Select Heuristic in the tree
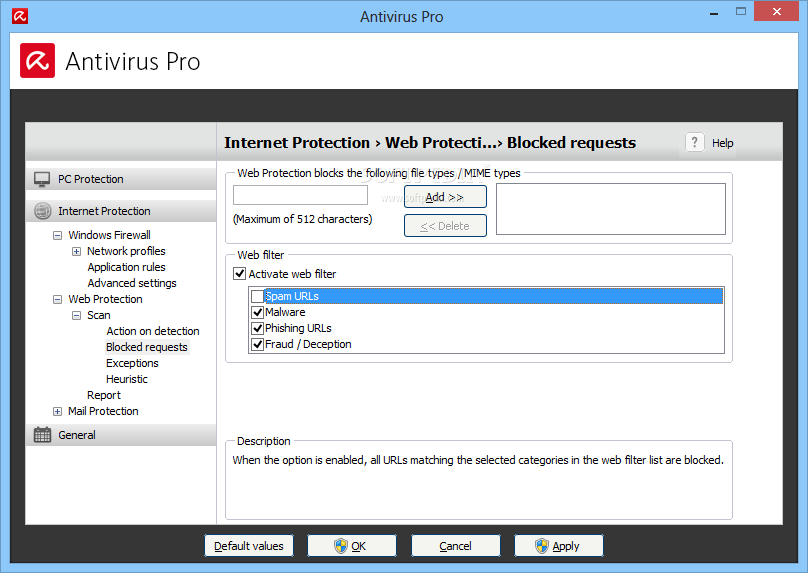Image resolution: width=808 pixels, height=573 pixels. click(127, 379)
